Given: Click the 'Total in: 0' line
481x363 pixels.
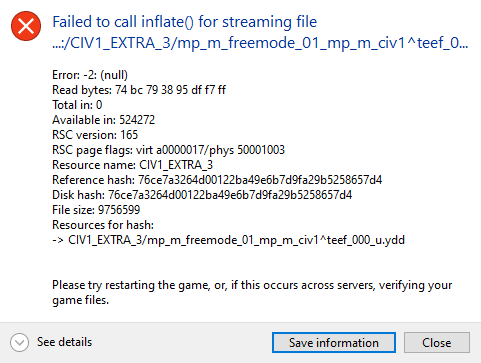Looking at the screenshot, I should click(77, 105).
